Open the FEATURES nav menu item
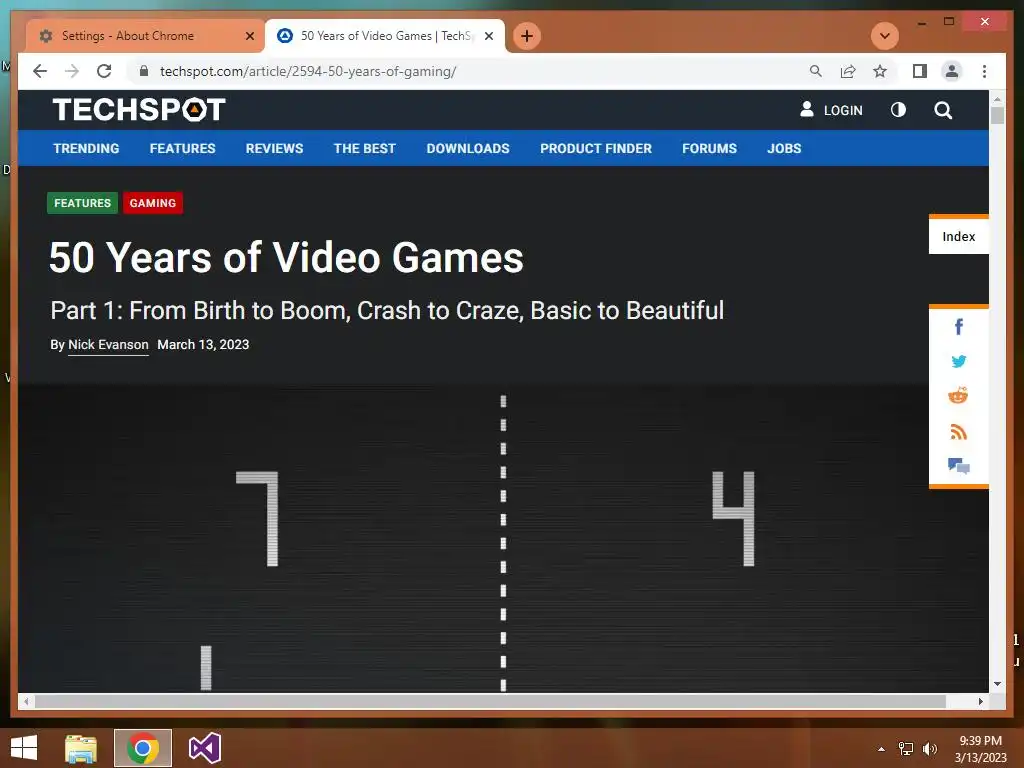This screenshot has width=1024, height=768. [x=182, y=148]
